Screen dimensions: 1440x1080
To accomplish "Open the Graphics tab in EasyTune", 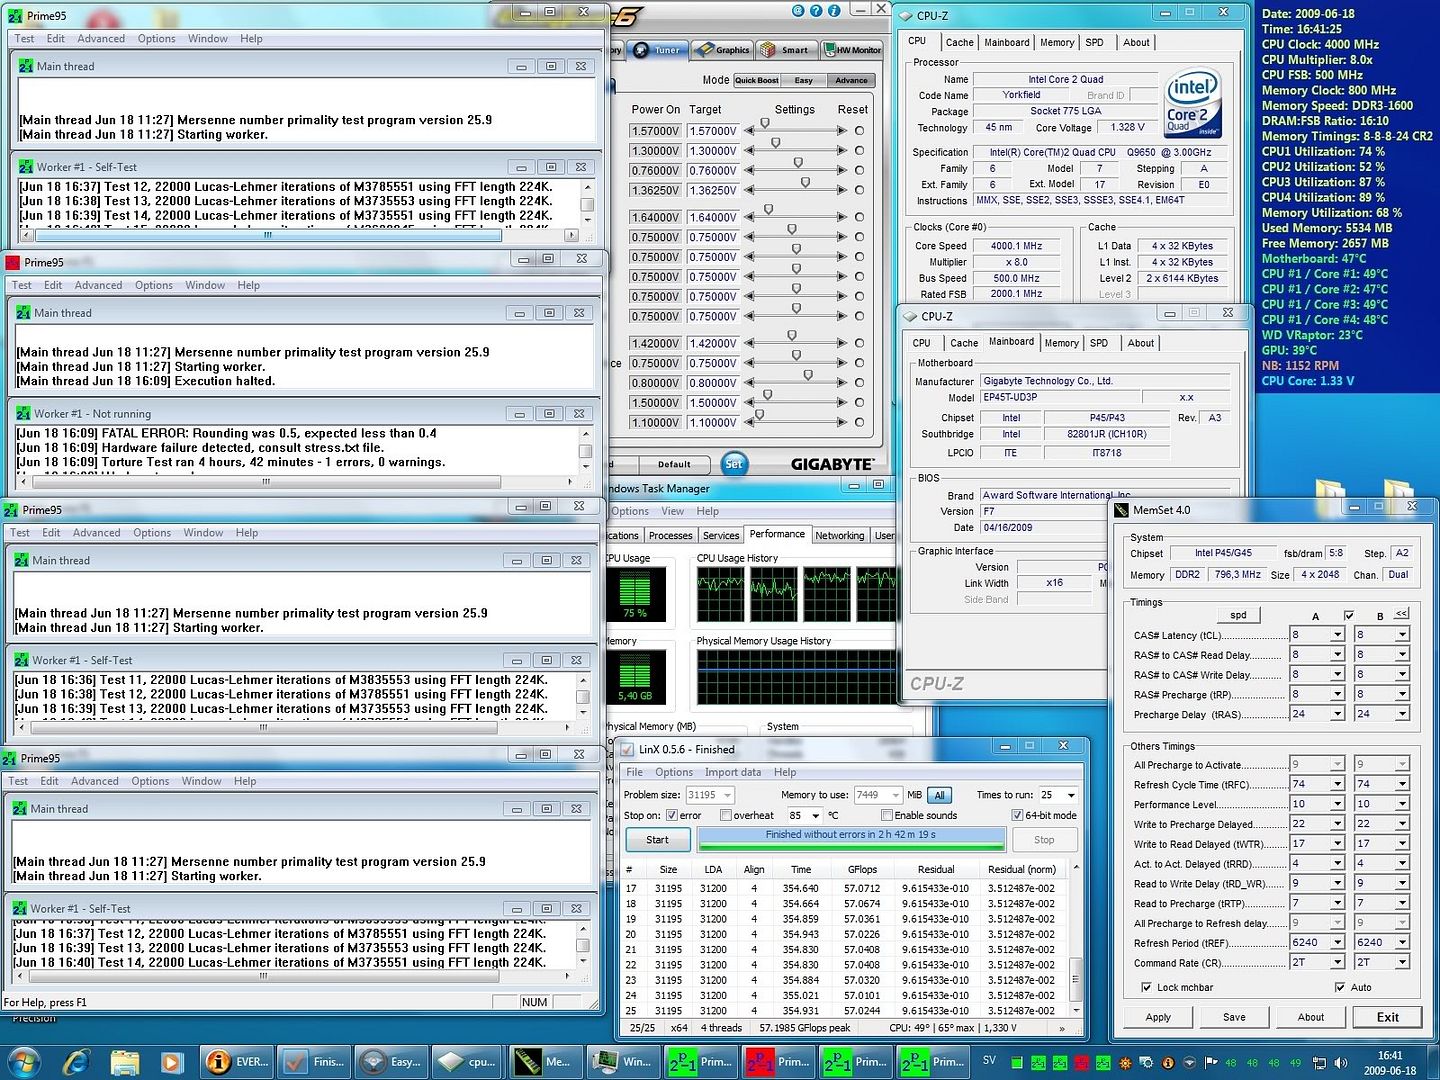I will 724,50.
